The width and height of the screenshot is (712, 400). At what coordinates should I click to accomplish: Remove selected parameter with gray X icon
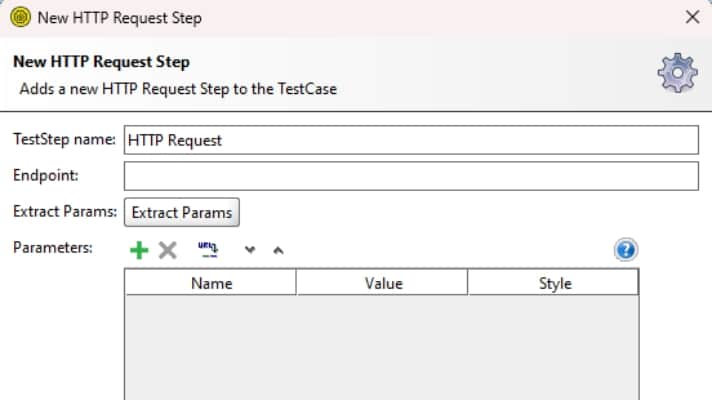click(x=168, y=250)
